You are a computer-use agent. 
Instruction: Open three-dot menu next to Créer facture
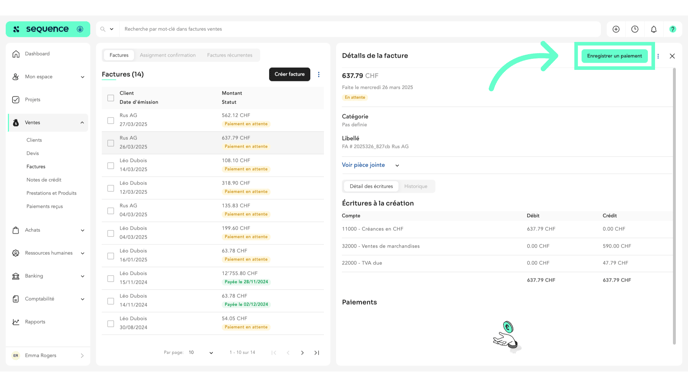[x=319, y=75]
